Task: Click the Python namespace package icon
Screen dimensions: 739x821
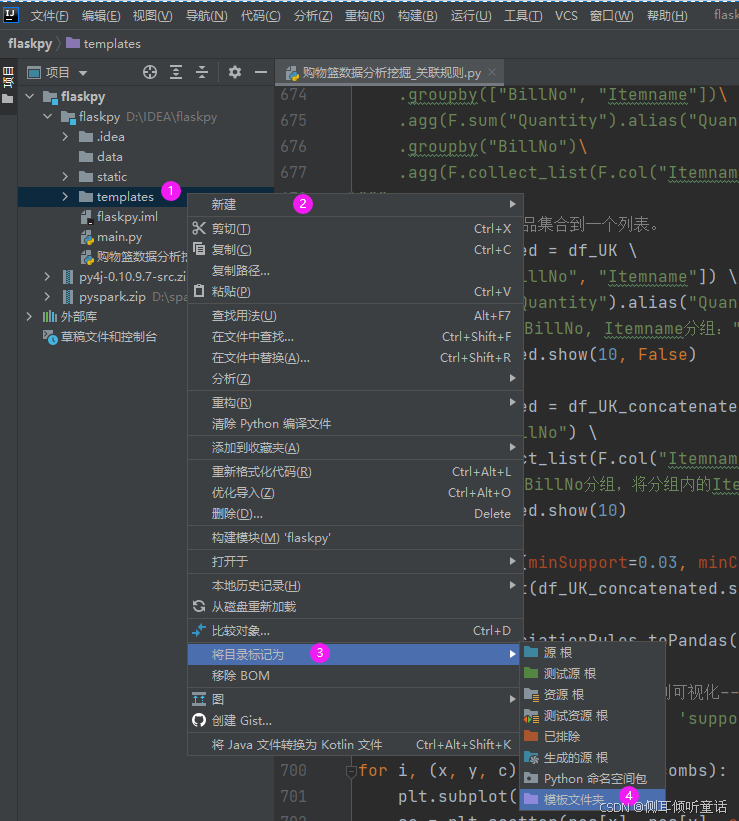Action: (x=531, y=778)
